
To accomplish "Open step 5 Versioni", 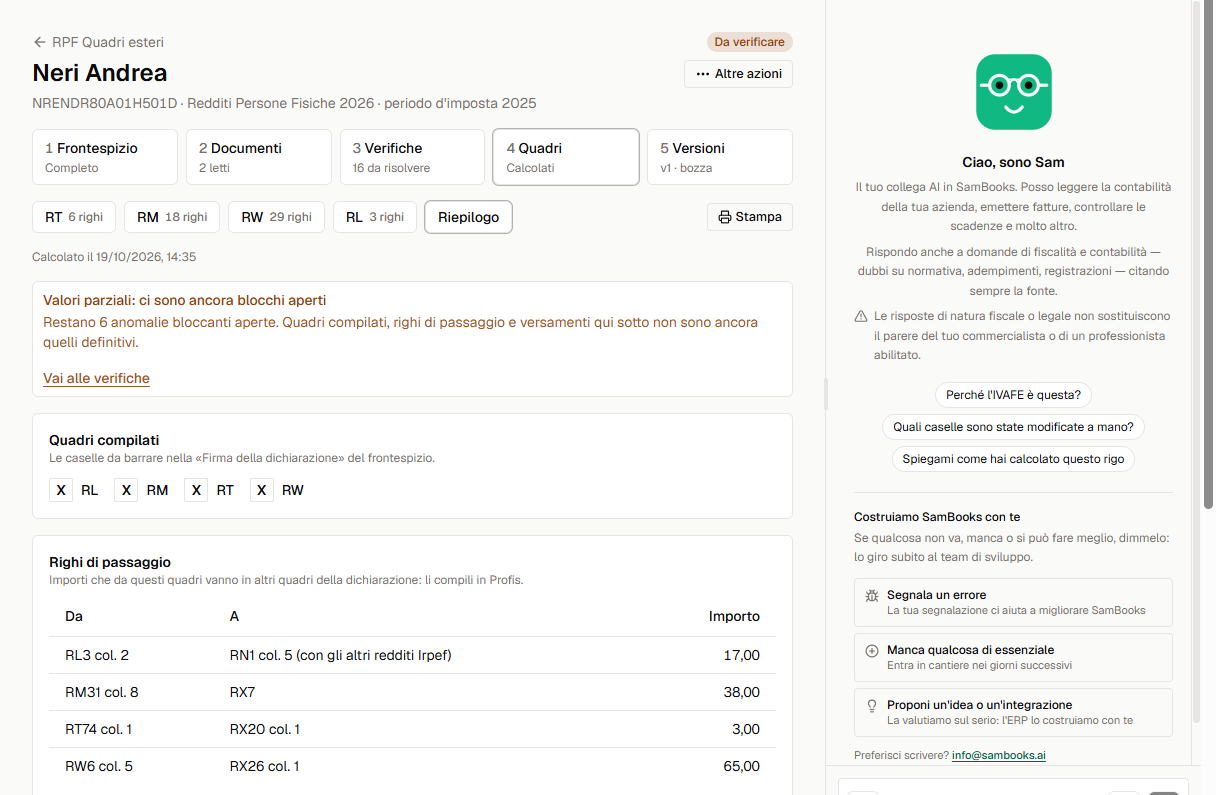I will (720, 157).
